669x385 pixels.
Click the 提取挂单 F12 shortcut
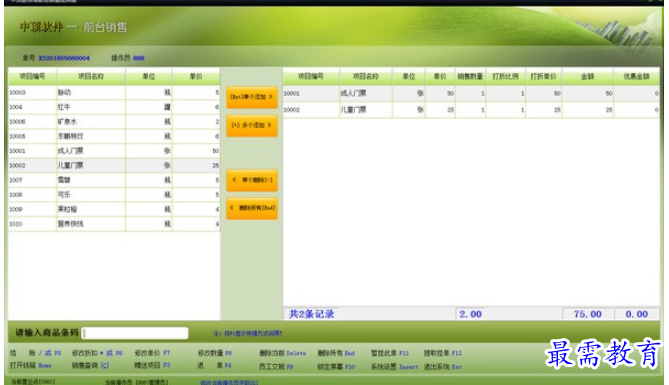pyautogui.click(x=443, y=353)
